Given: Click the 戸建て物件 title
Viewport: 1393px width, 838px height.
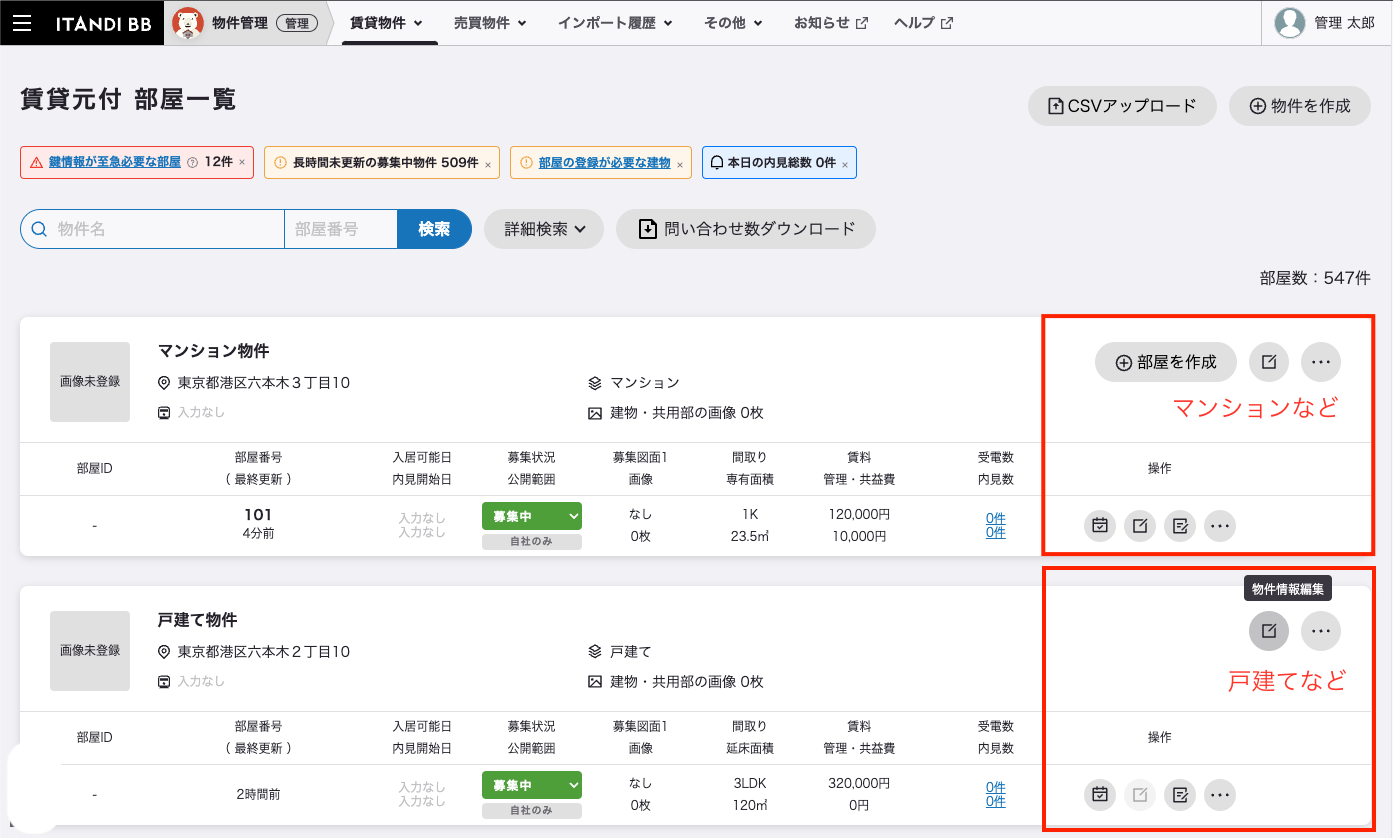Looking at the screenshot, I should point(198,620).
